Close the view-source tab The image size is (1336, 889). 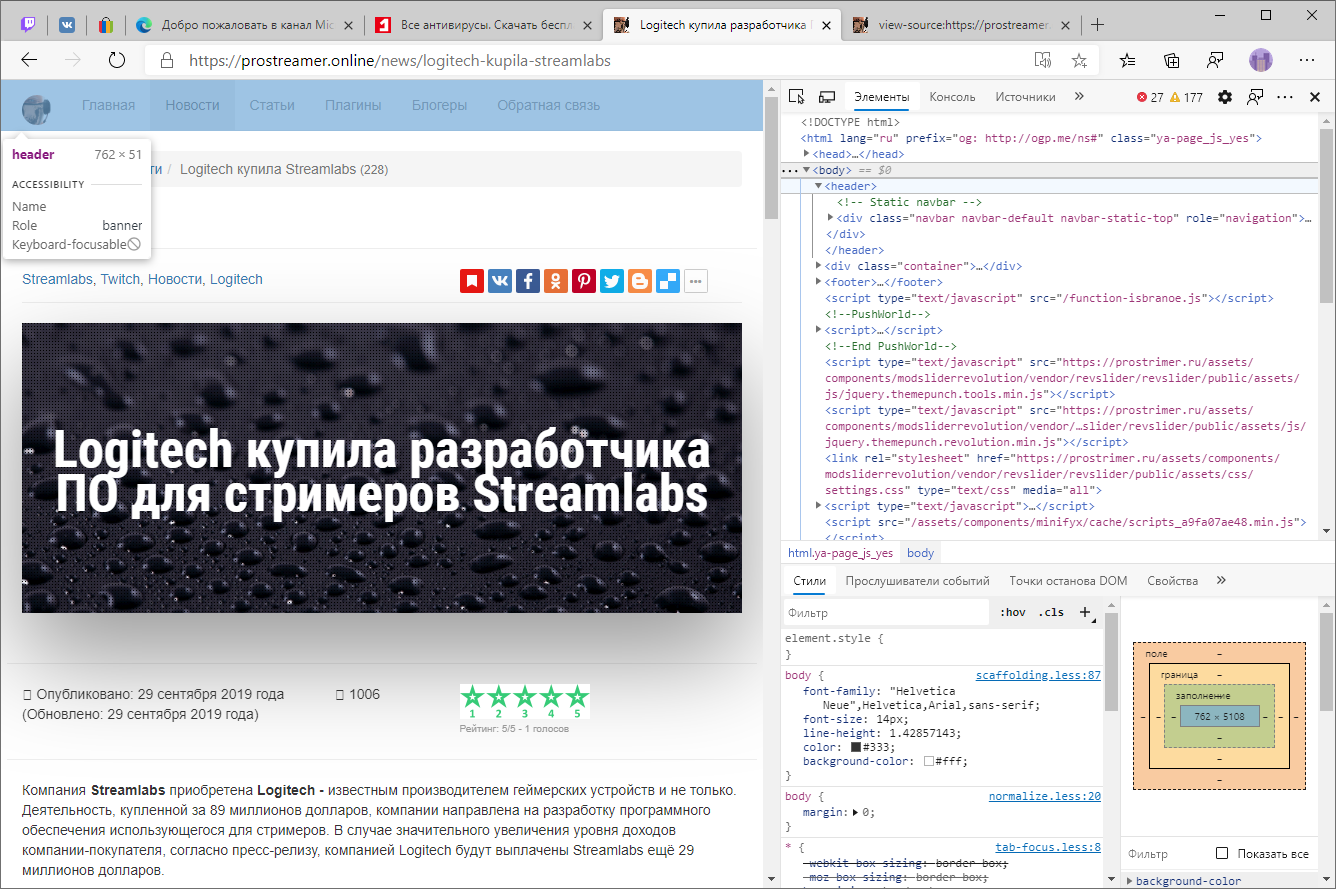[1066, 25]
